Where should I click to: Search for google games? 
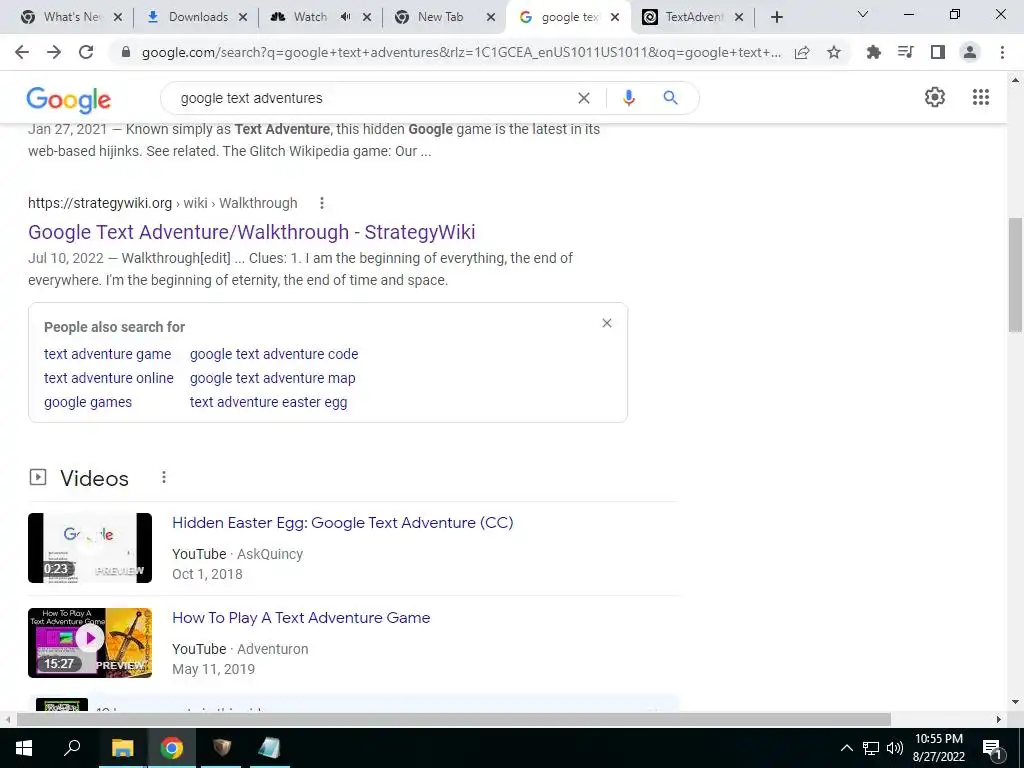click(88, 402)
